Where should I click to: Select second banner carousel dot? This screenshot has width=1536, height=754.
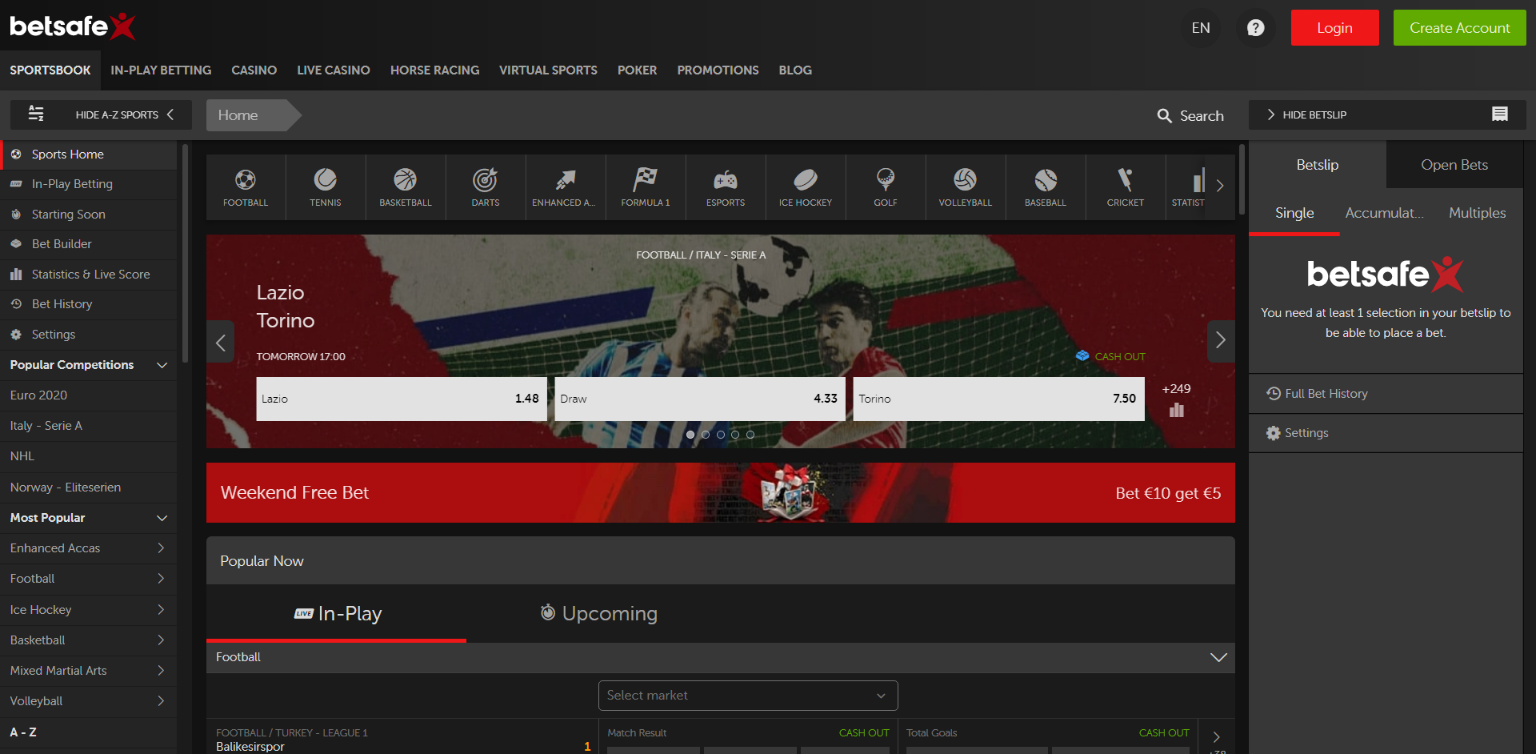pos(705,435)
